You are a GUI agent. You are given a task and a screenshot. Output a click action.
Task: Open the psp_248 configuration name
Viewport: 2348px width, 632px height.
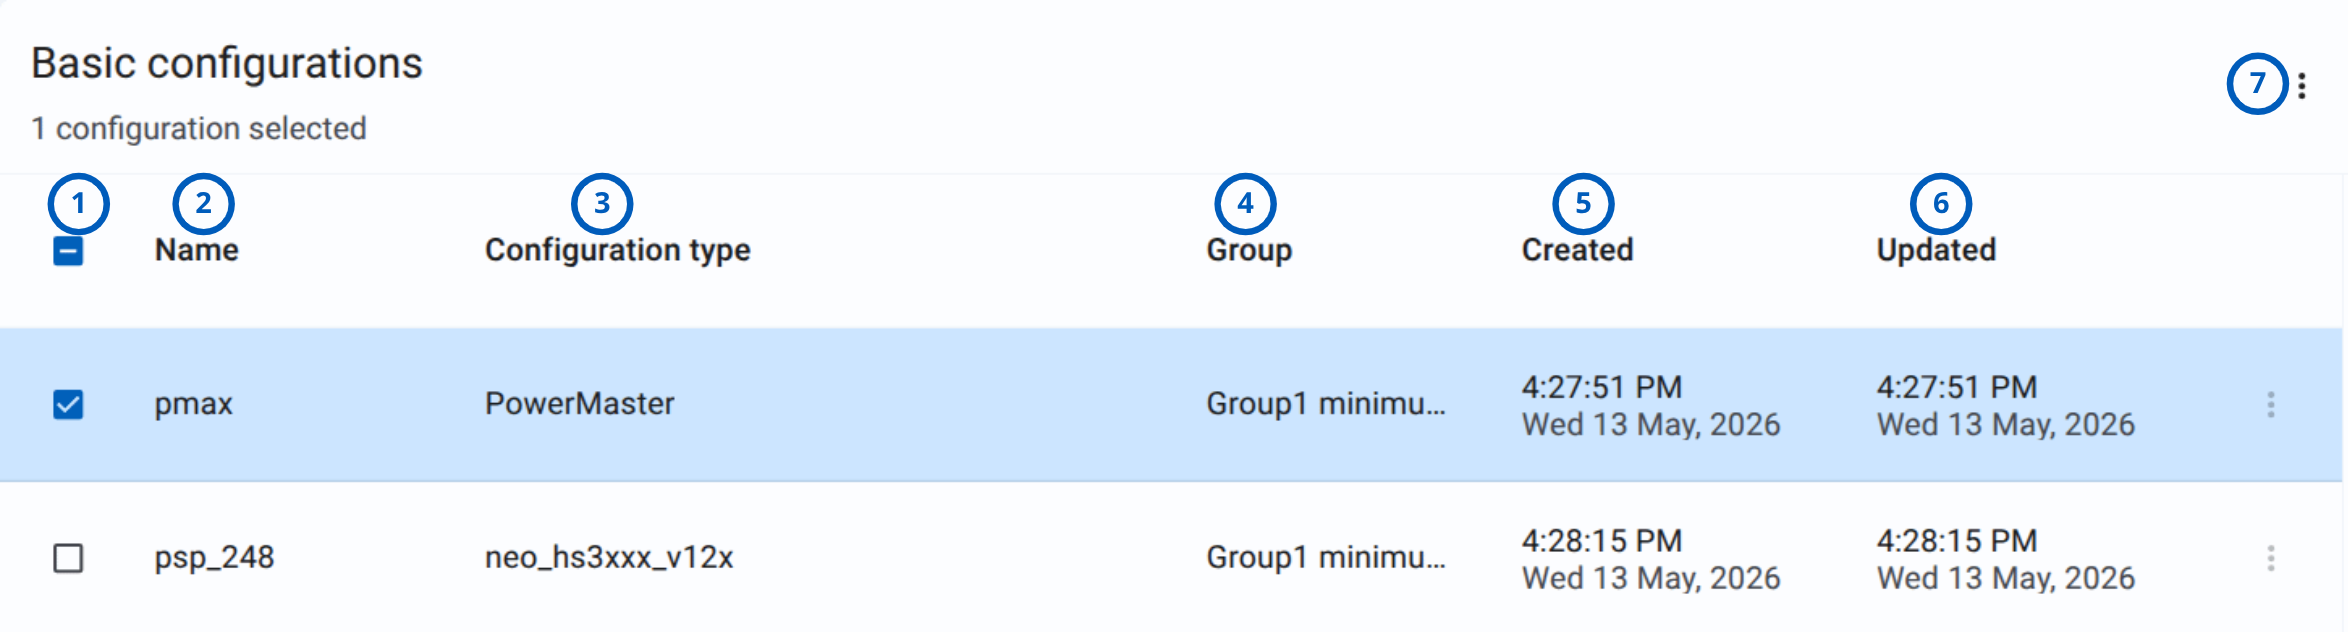(214, 557)
